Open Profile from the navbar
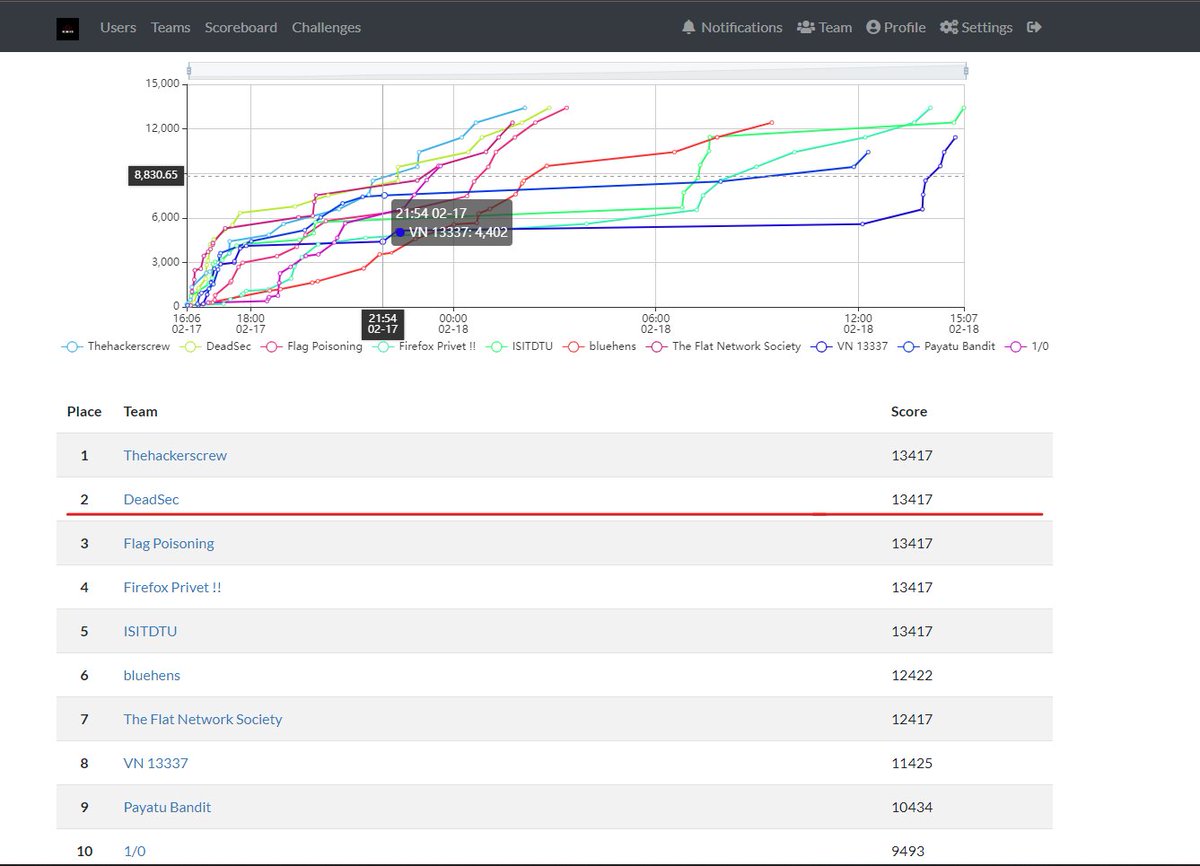This screenshot has height=866, width=1200. point(896,27)
